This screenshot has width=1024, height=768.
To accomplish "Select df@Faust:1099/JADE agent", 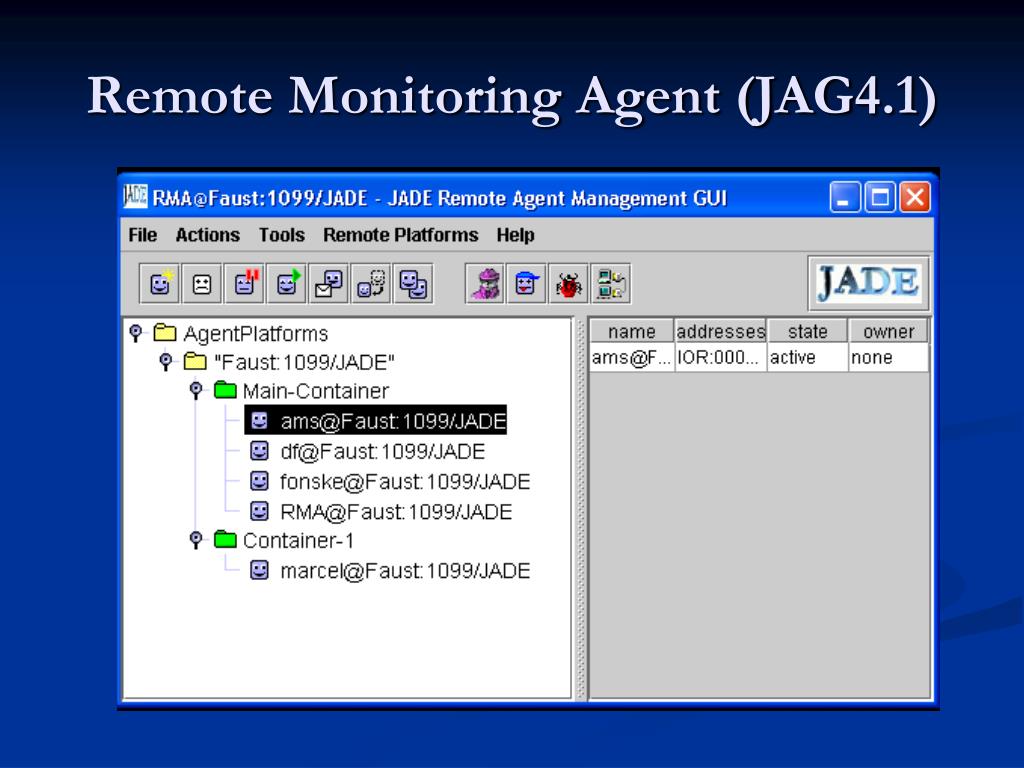I will (x=383, y=451).
